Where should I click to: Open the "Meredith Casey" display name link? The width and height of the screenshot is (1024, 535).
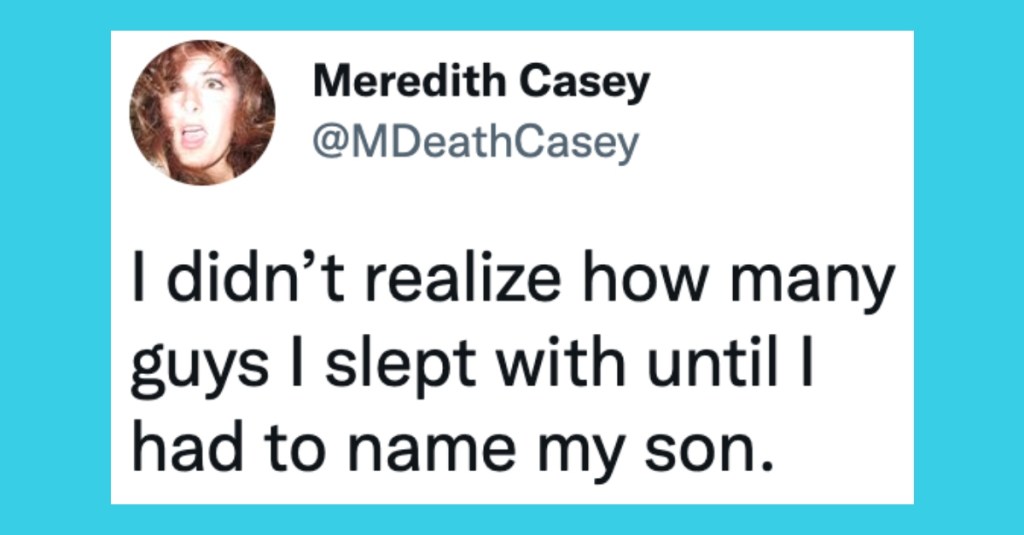pyautogui.click(x=481, y=84)
